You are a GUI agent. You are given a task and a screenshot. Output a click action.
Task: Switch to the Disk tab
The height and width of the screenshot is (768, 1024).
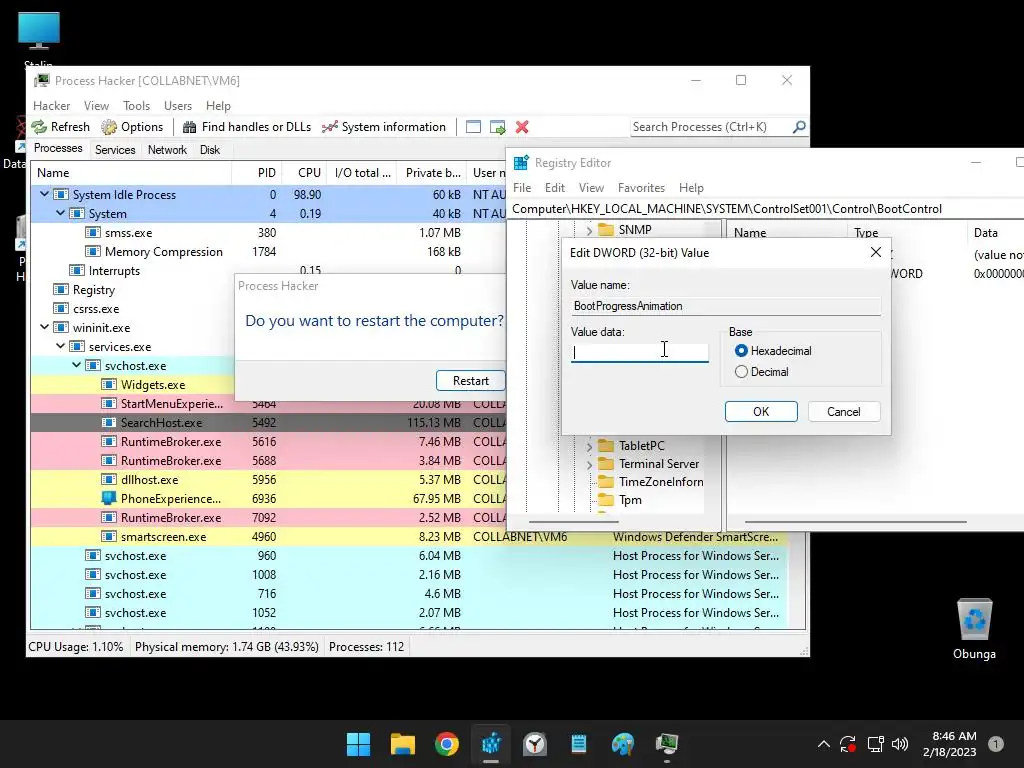click(x=210, y=150)
